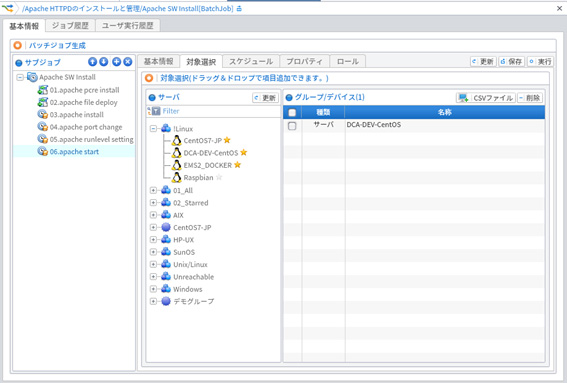567x383 pixels.
Task: Switch to the ジョブ履歴 tab
Action: point(70,26)
